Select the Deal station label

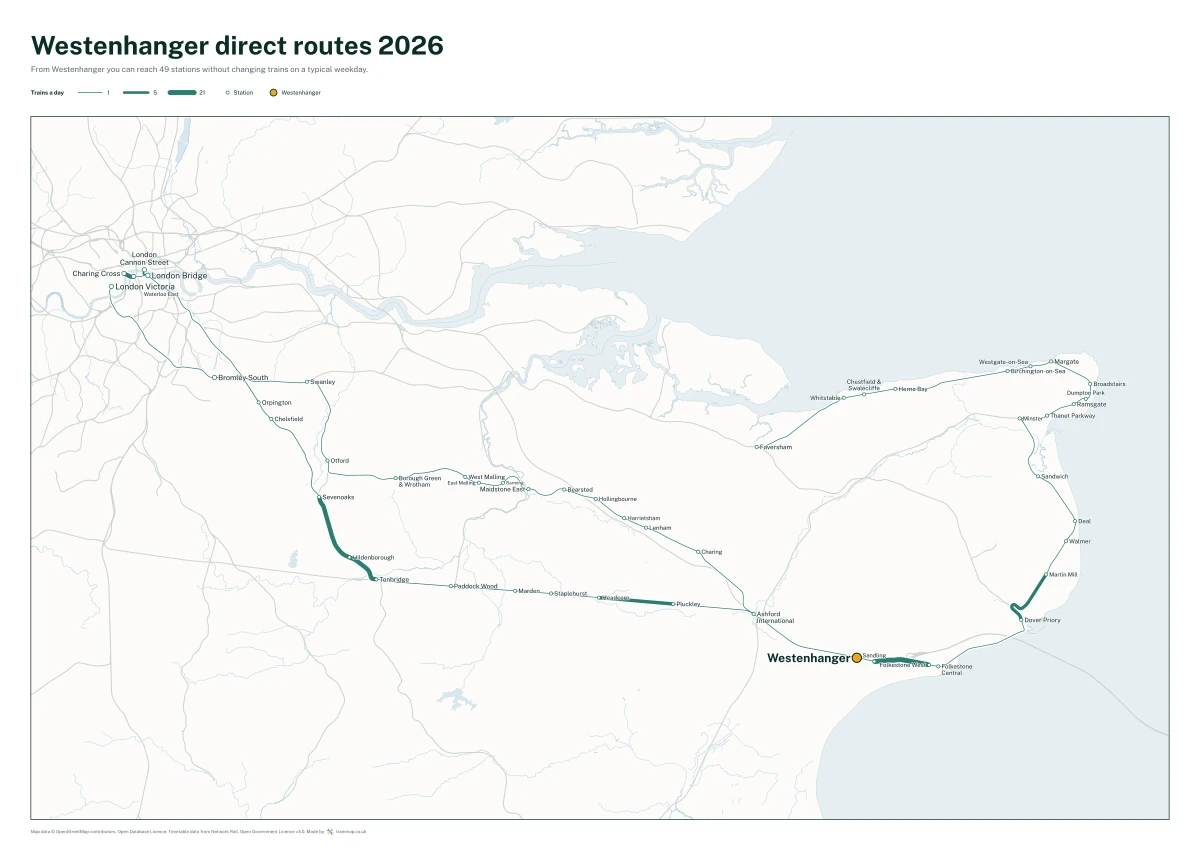click(1084, 521)
